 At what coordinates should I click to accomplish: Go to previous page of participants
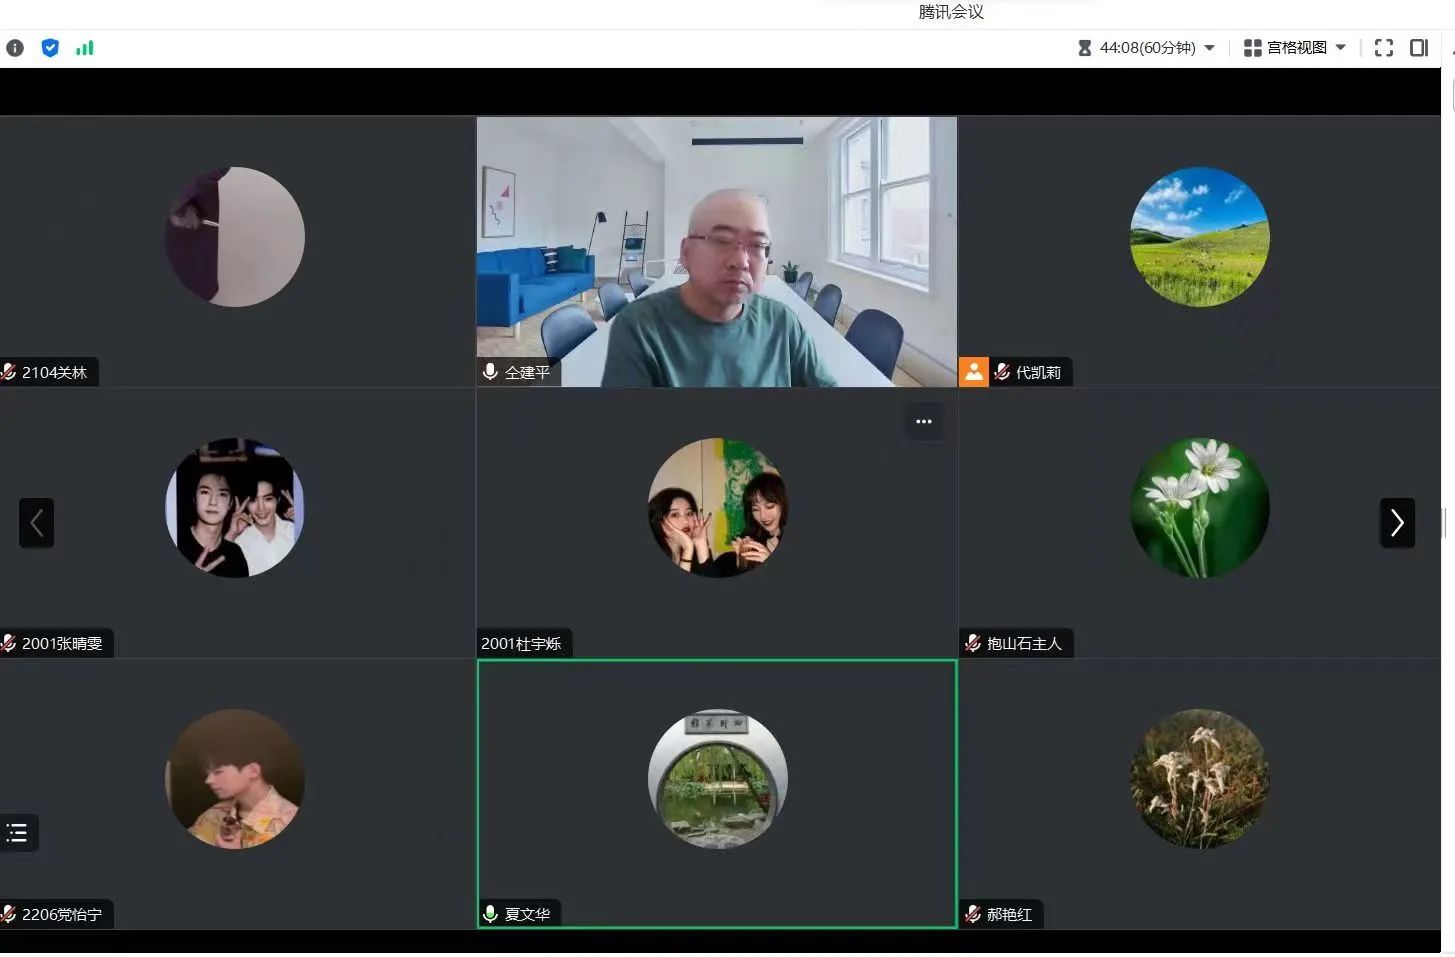click(x=36, y=523)
